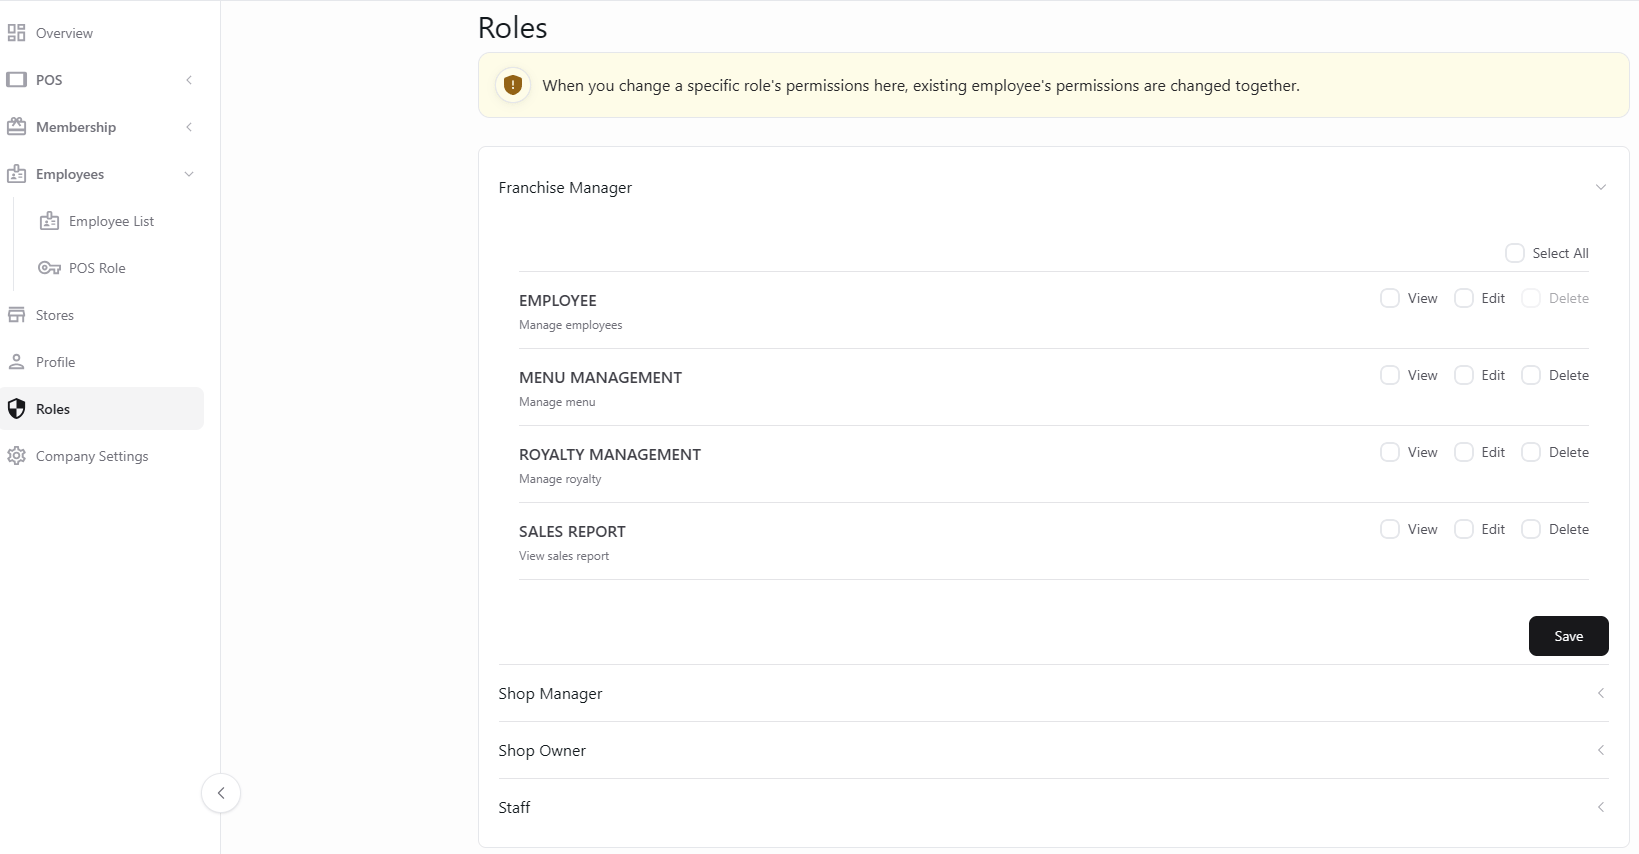This screenshot has height=854, width=1639.
Task: Check View for MENU MANAGEMENT
Action: click(1390, 375)
